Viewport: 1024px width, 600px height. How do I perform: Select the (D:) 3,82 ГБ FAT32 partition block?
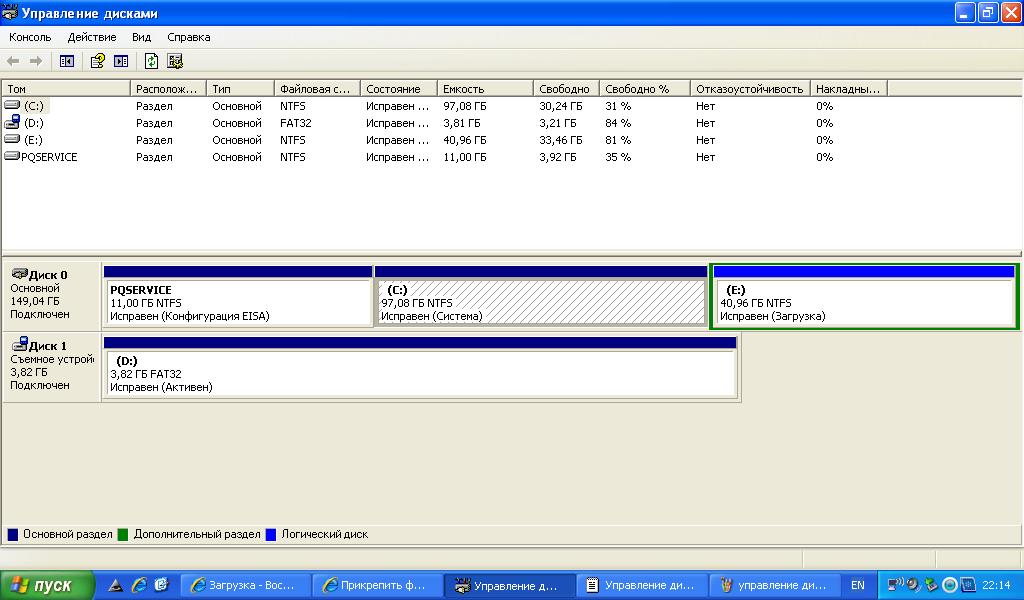[420, 366]
